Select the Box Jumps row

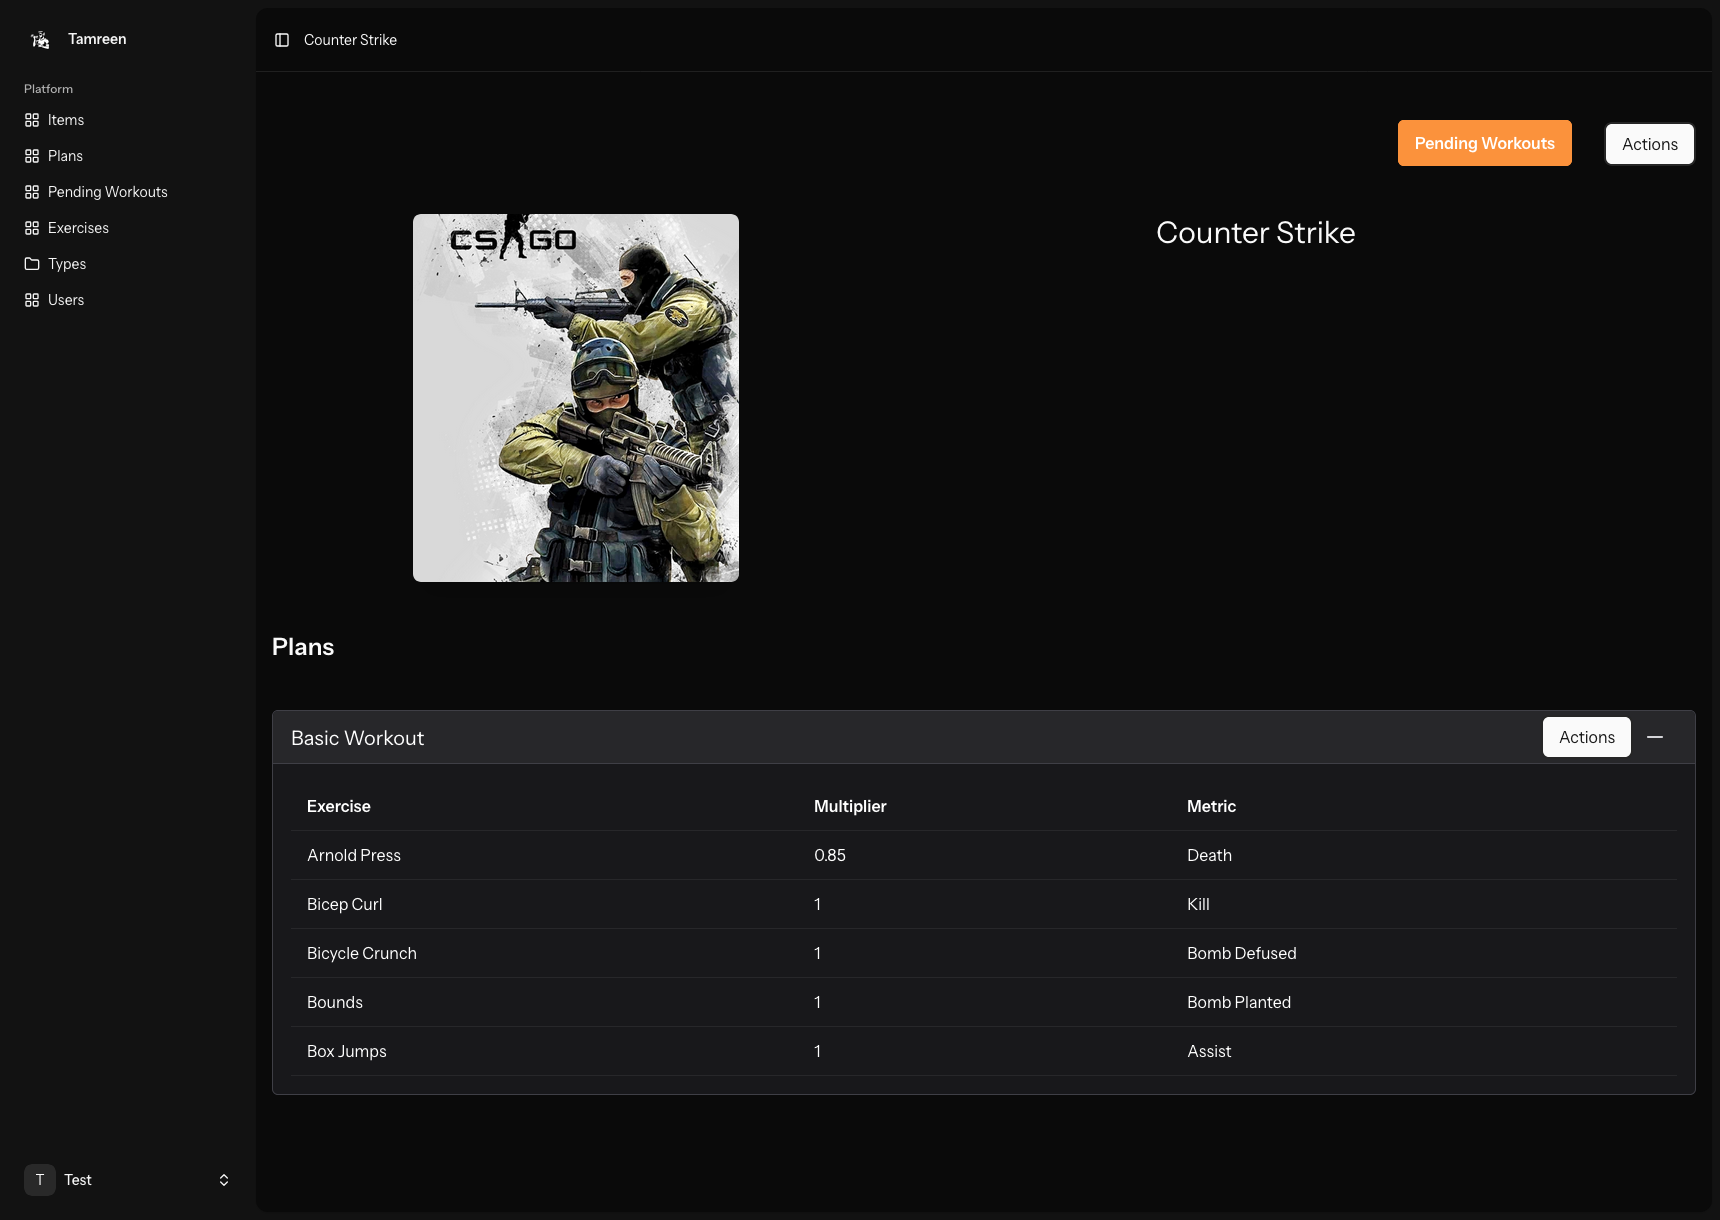click(984, 1051)
